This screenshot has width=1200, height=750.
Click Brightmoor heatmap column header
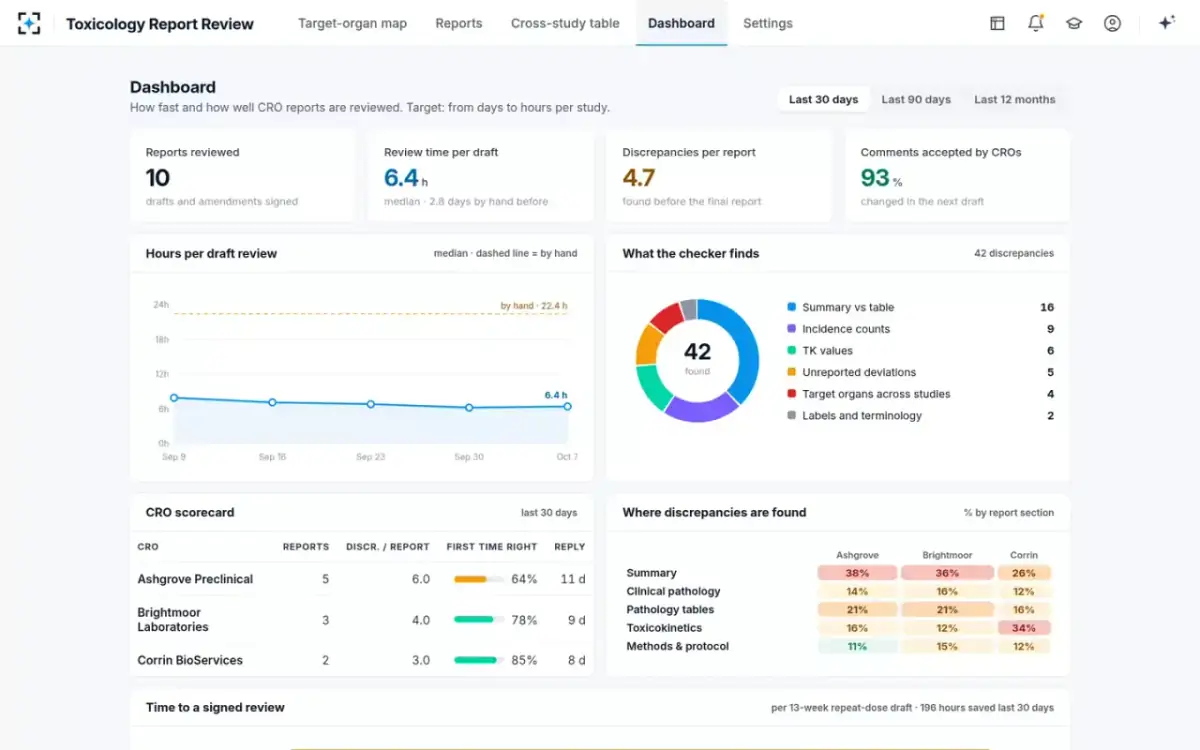pos(947,555)
